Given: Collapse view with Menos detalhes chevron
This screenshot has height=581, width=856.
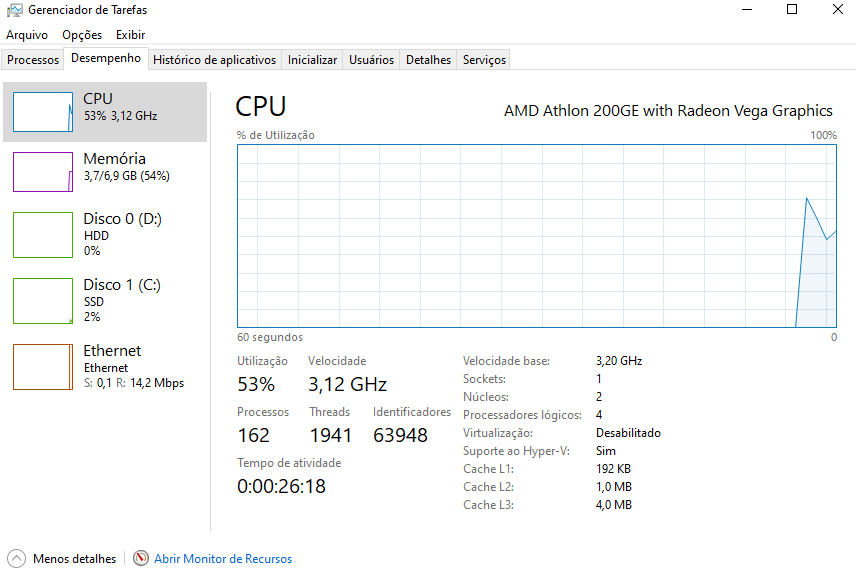Looking at the screenshot, I should 16,559.
